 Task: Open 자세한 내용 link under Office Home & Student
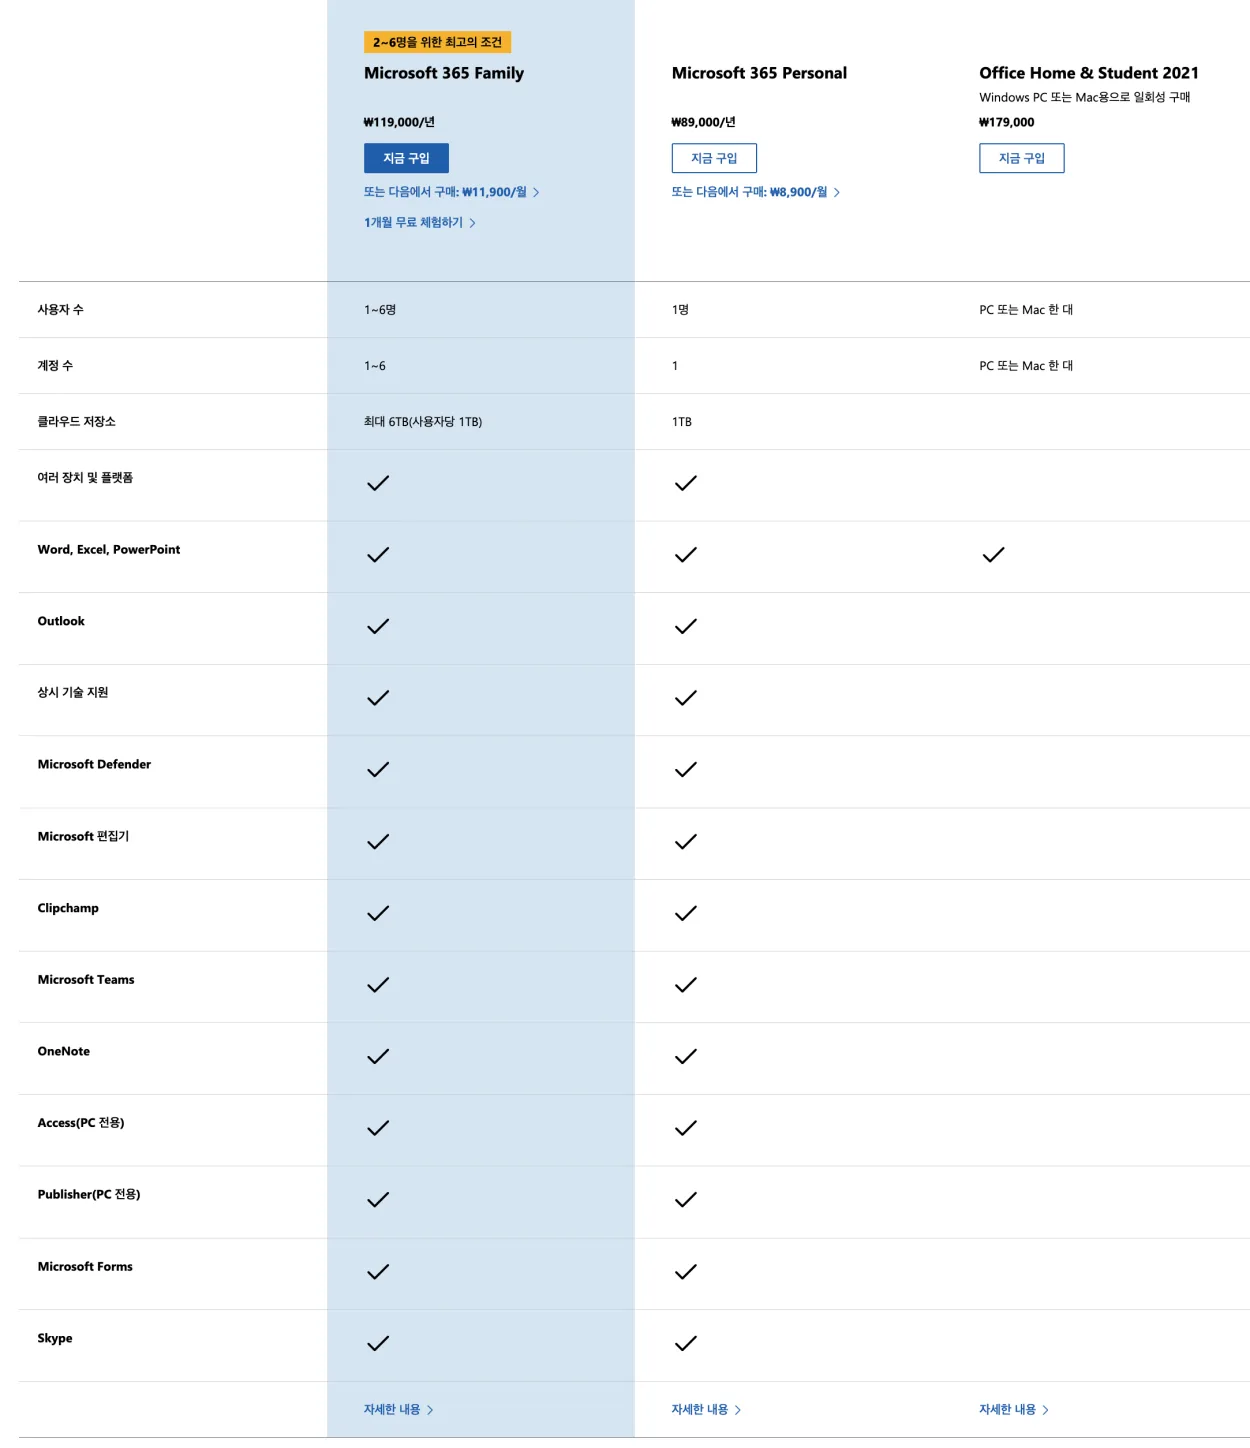coord(1014,1410)
